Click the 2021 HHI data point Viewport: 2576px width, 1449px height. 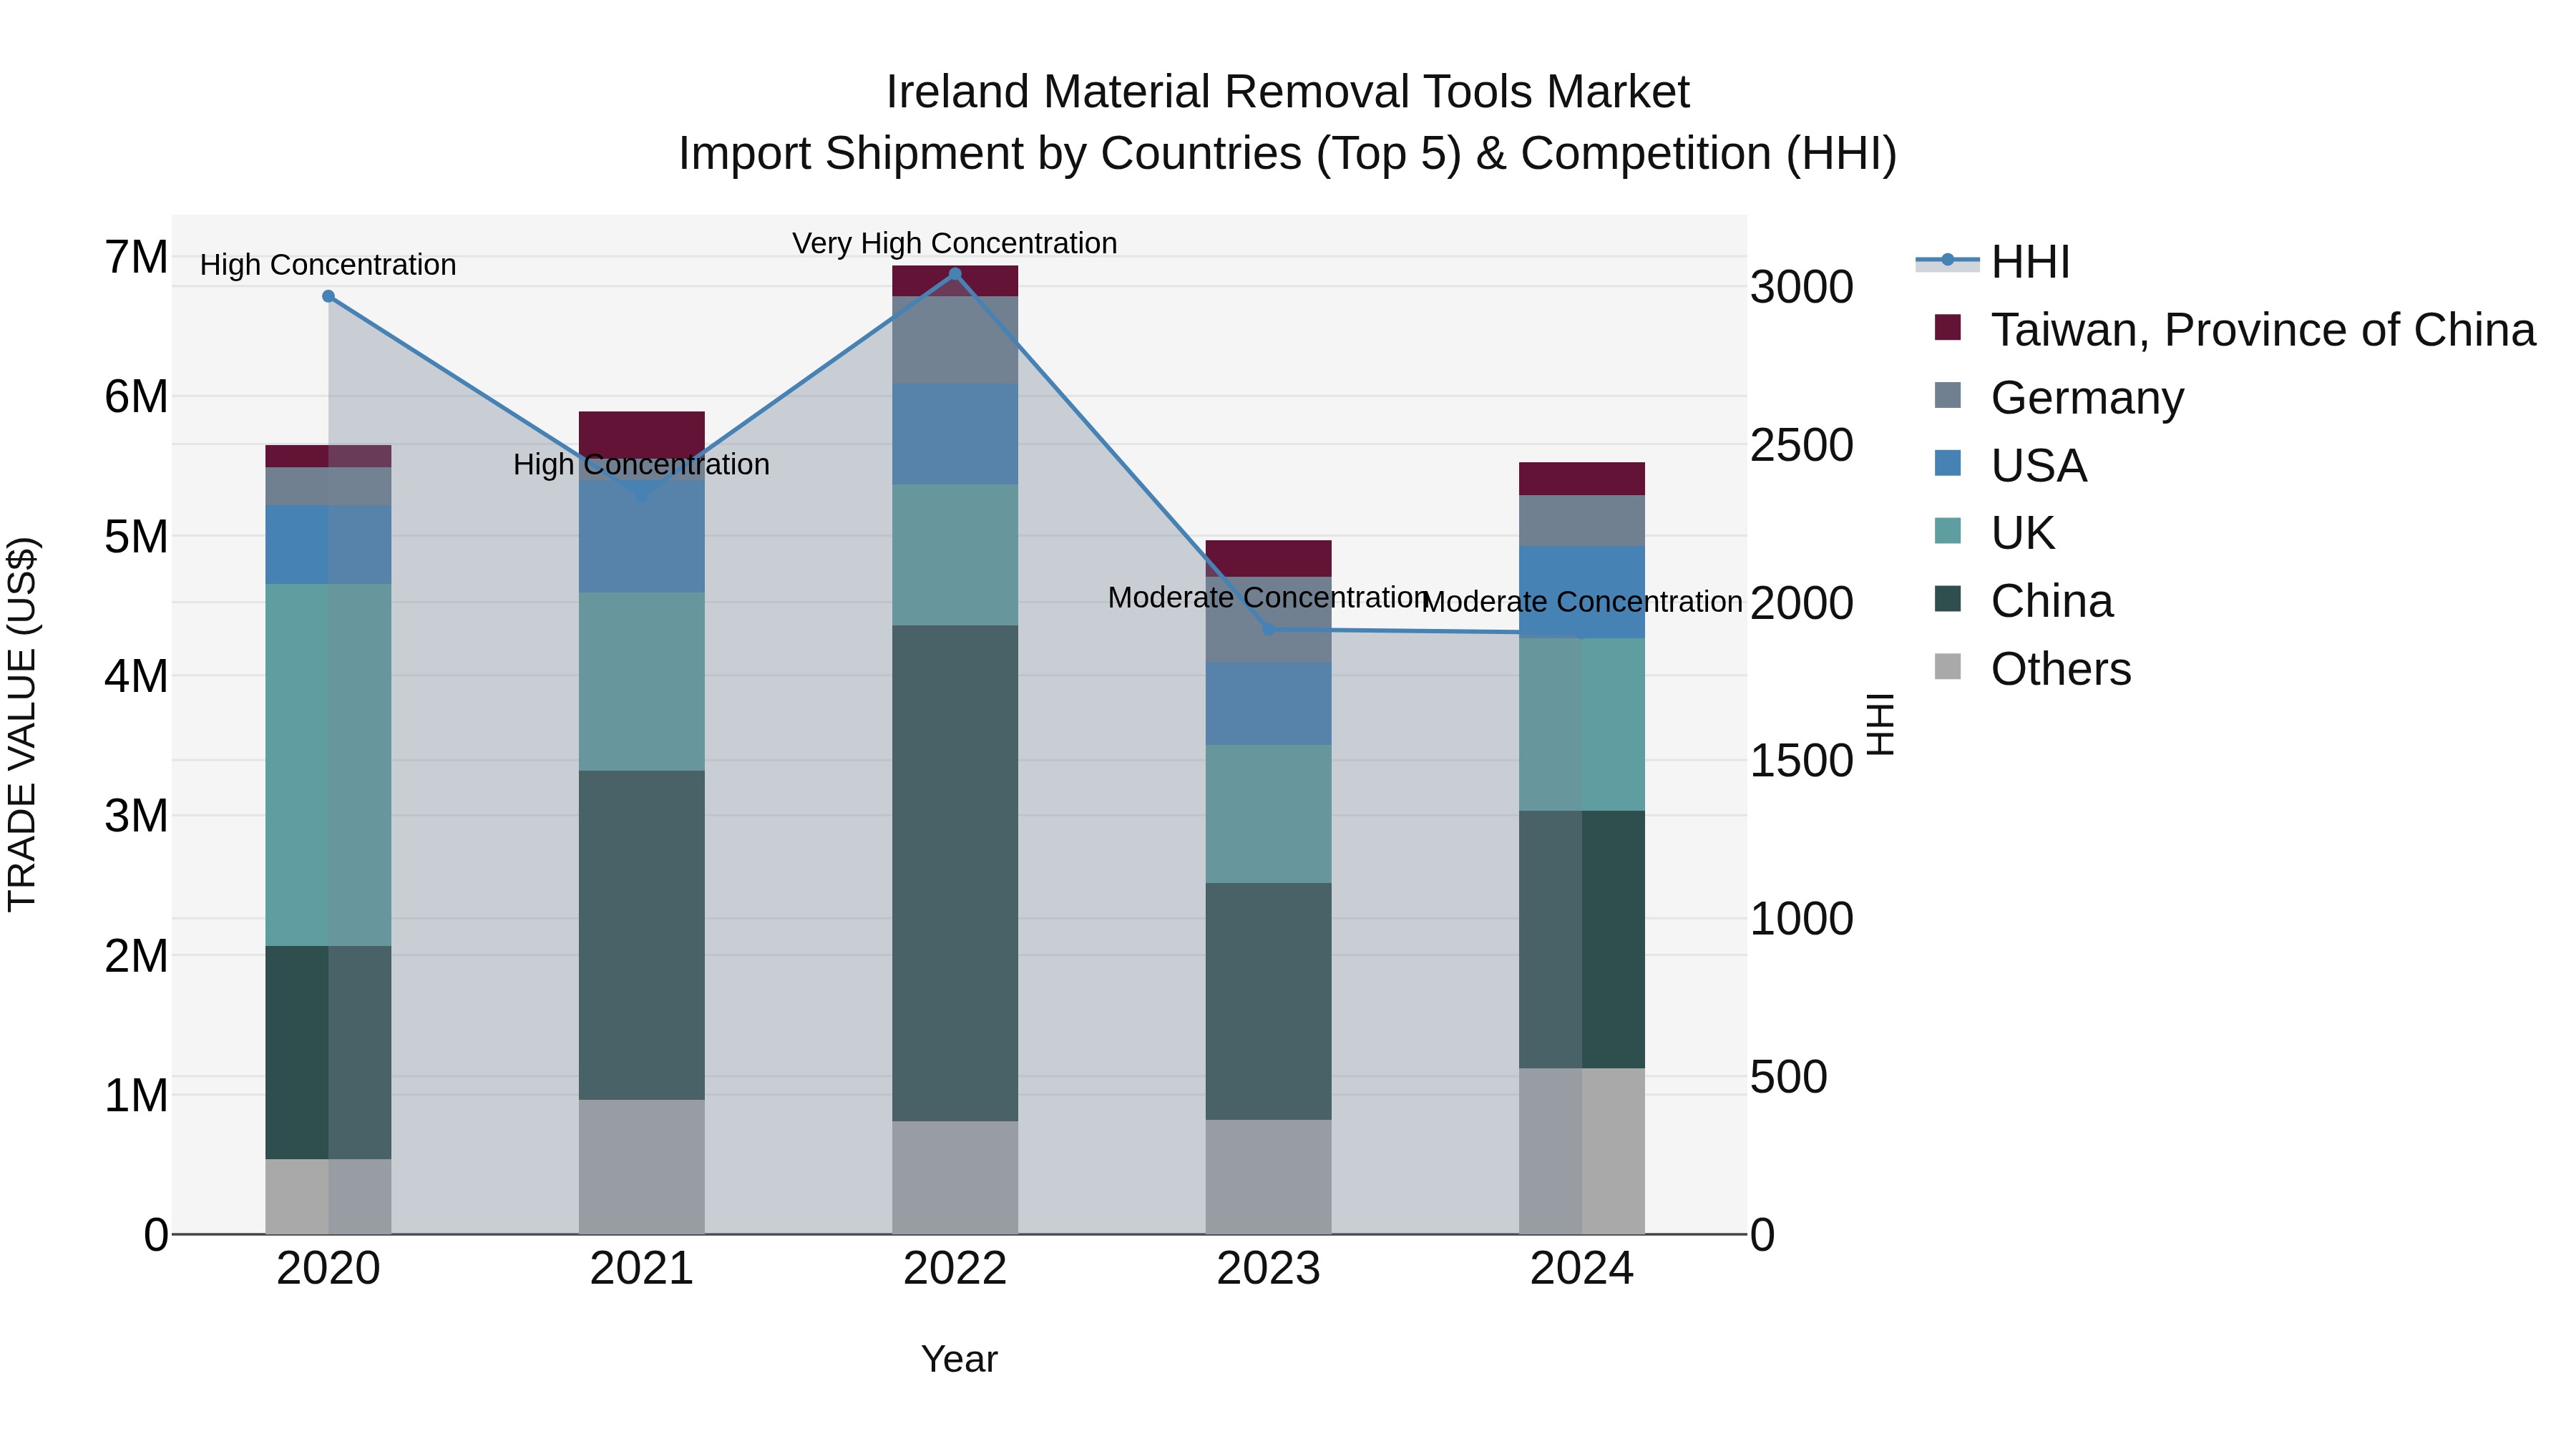(642, 495)
